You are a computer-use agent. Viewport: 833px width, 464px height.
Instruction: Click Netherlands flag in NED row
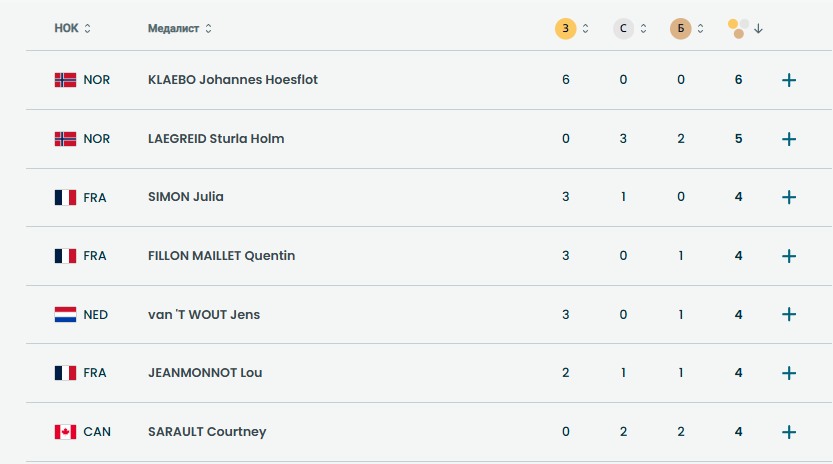65,315
